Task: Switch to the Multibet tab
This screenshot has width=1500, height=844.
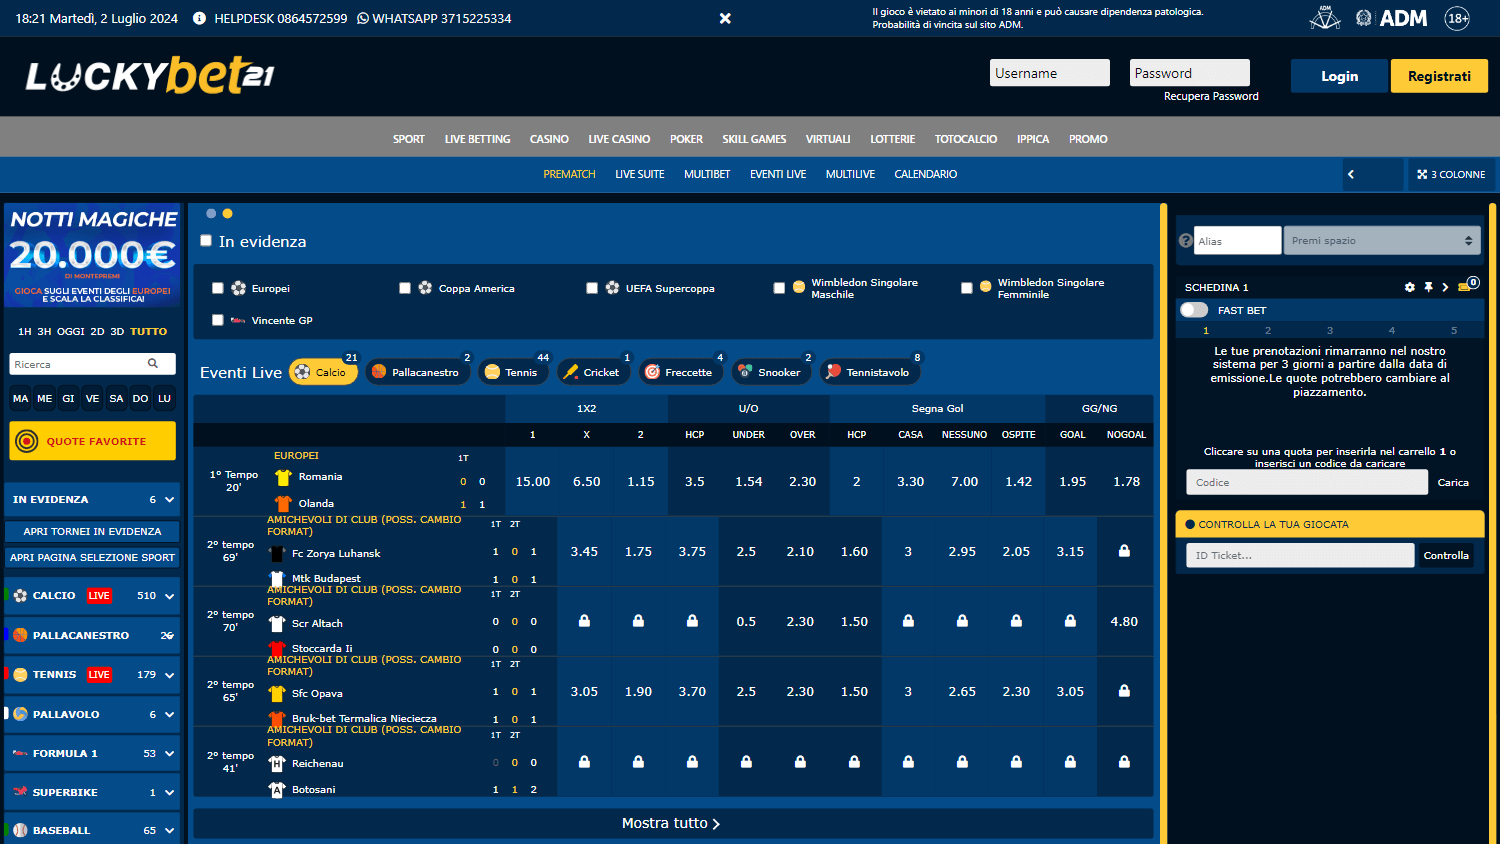Action: pyautogui.click(x=707, y=174)
